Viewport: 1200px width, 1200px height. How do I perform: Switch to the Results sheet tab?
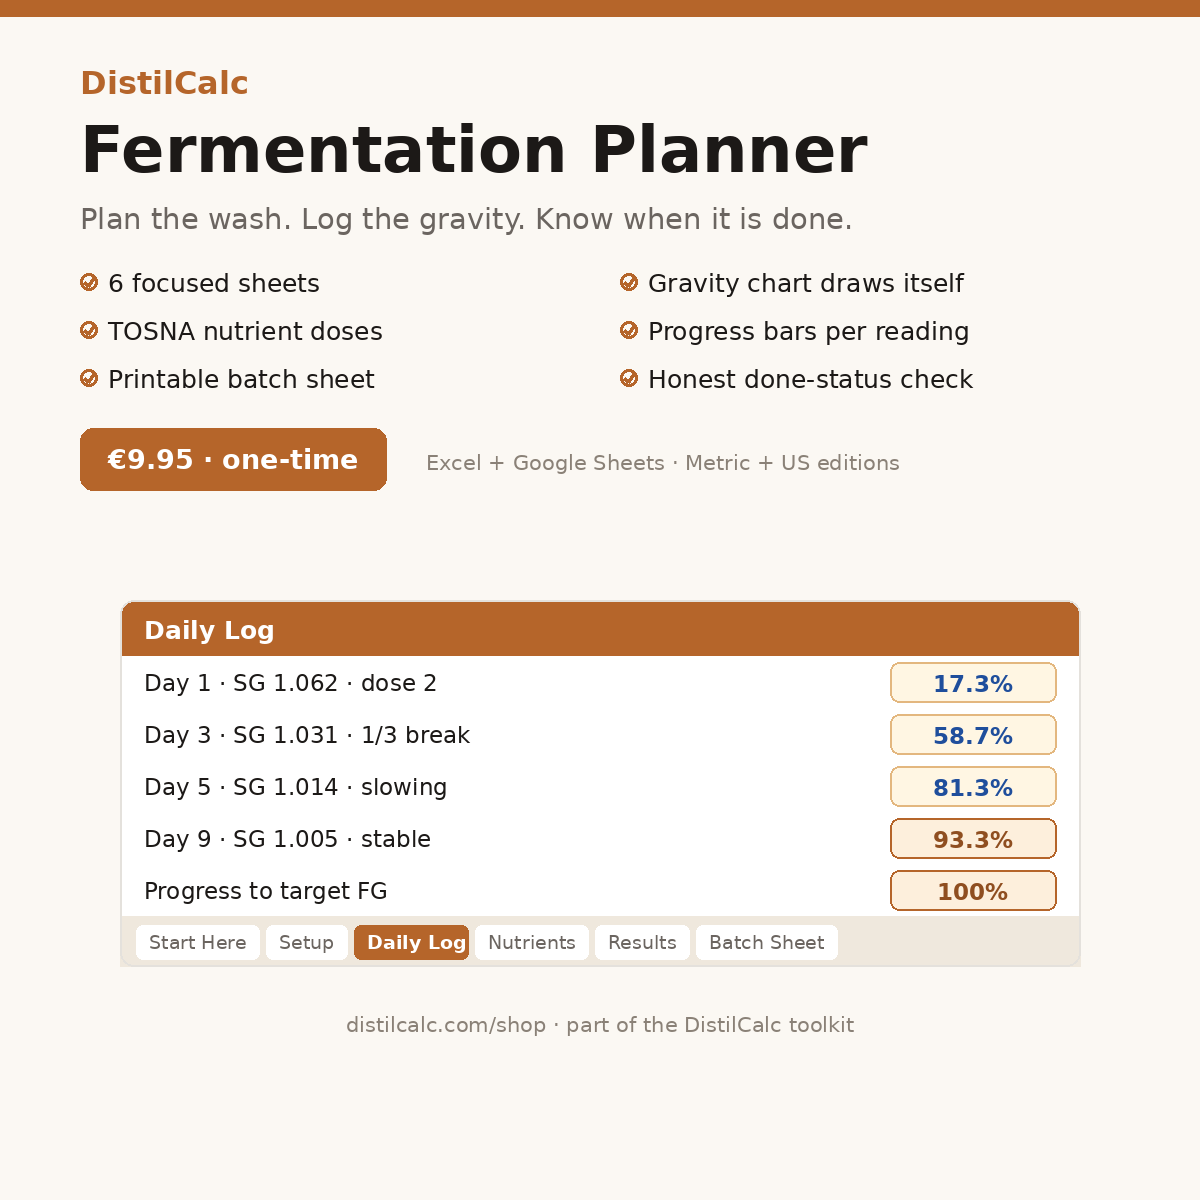click(x=642, y=943)
